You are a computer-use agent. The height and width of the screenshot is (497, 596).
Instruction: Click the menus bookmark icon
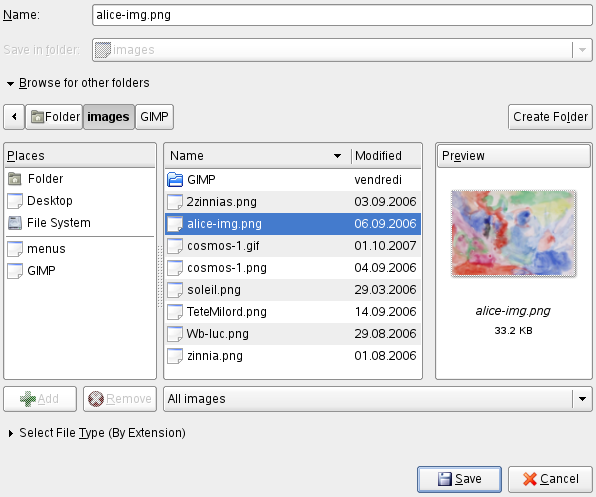[x=15, y=249]
